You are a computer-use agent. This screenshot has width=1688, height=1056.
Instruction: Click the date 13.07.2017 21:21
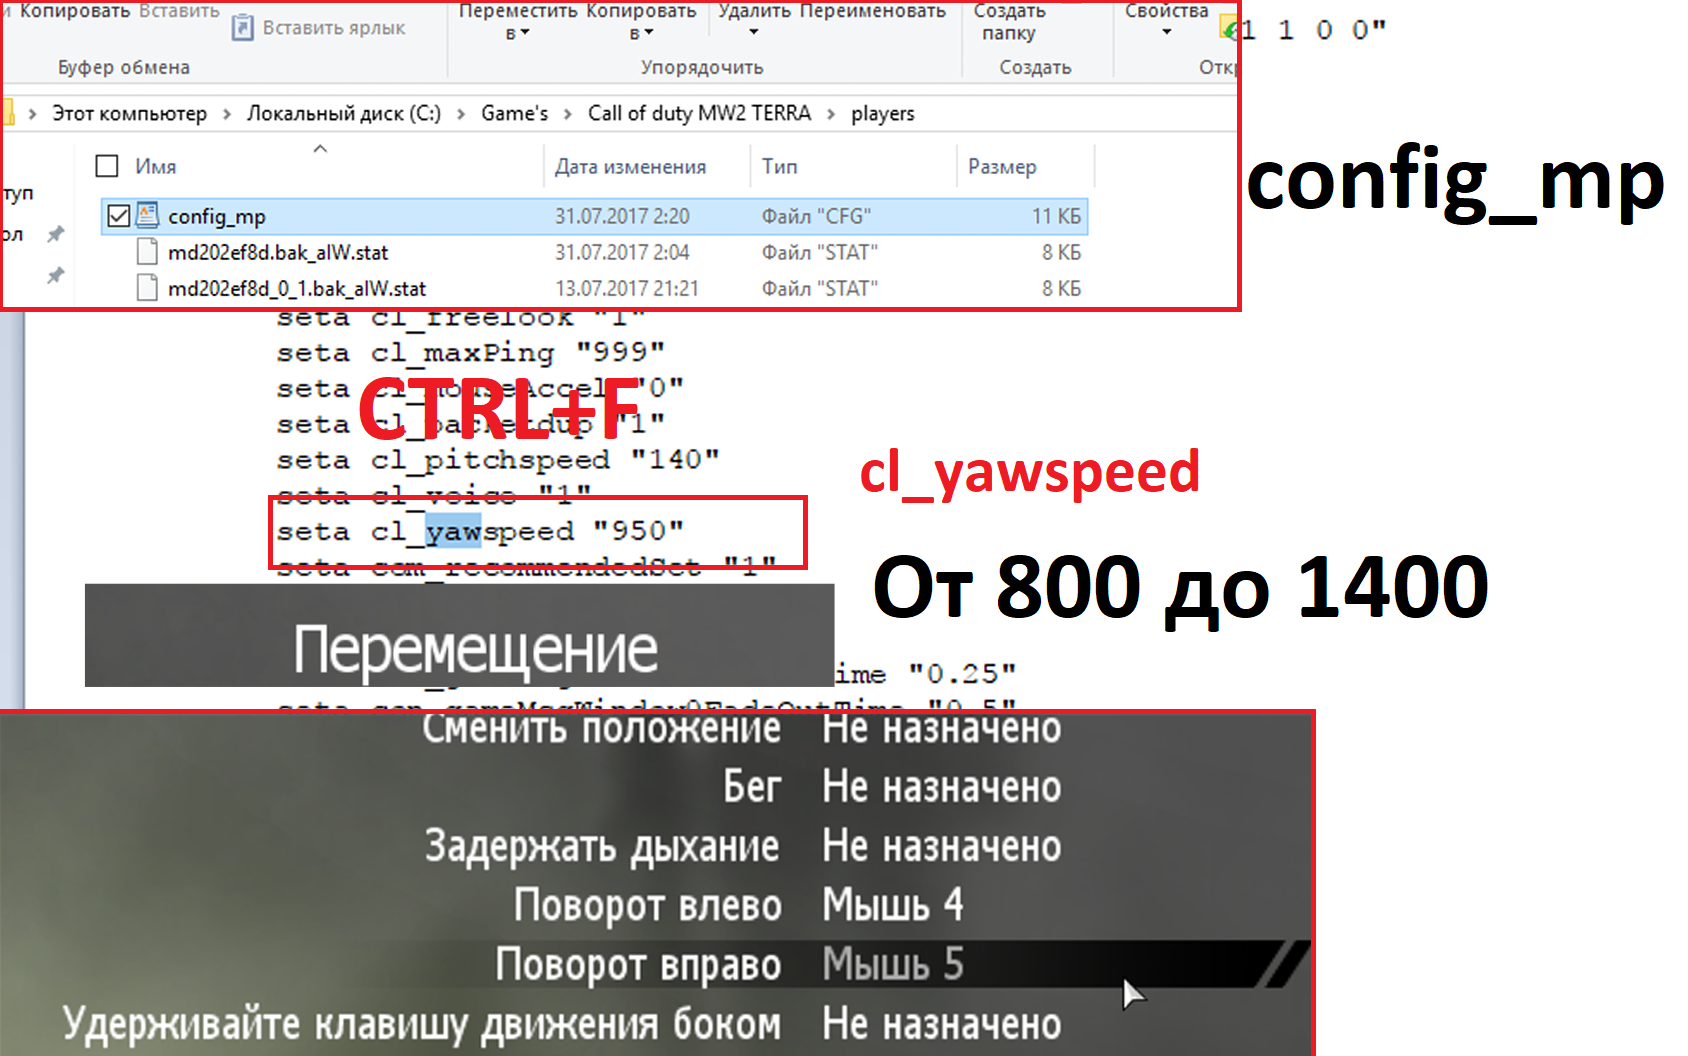pos(627,288)
